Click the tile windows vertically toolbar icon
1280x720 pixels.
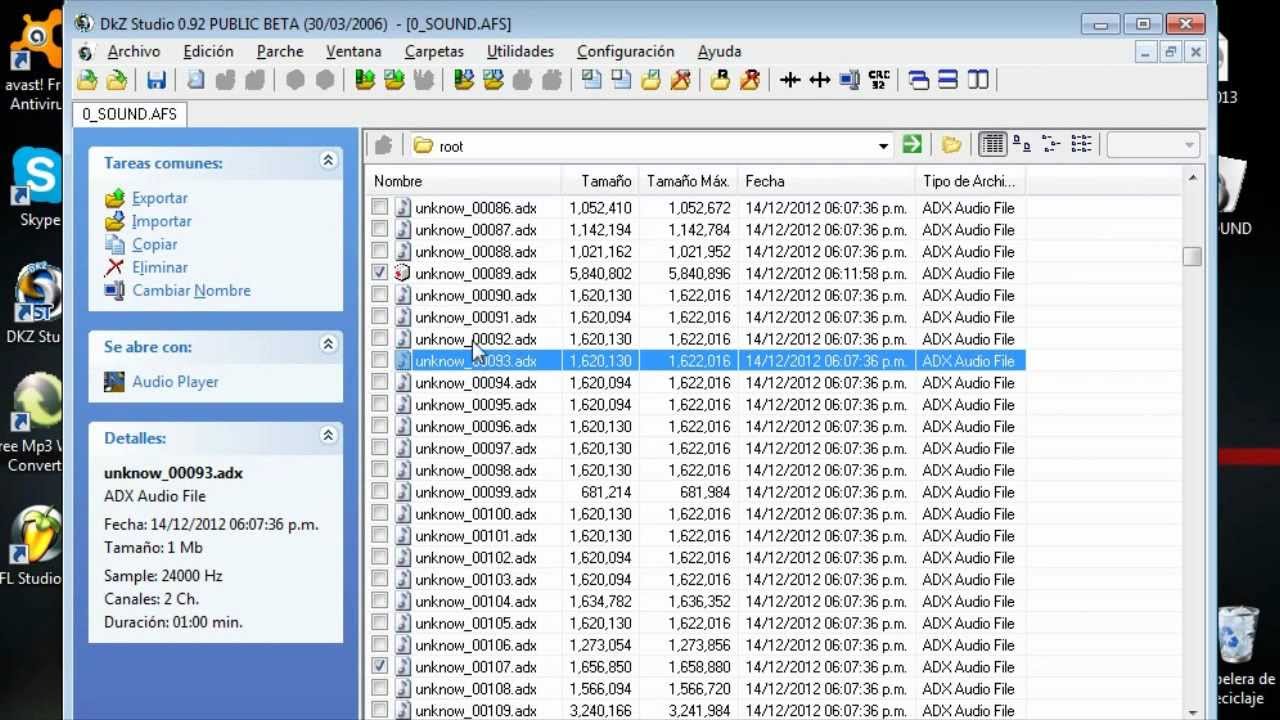tap(978, 80)
